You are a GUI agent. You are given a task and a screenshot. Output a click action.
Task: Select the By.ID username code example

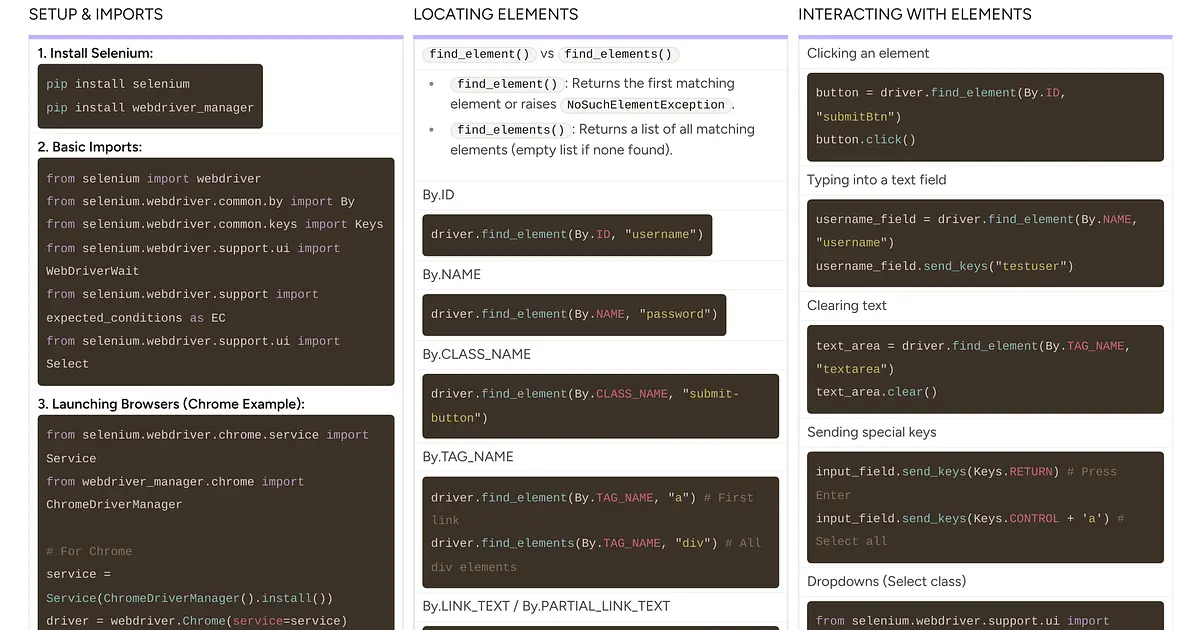pyautogui.click(x=567, y=234)
